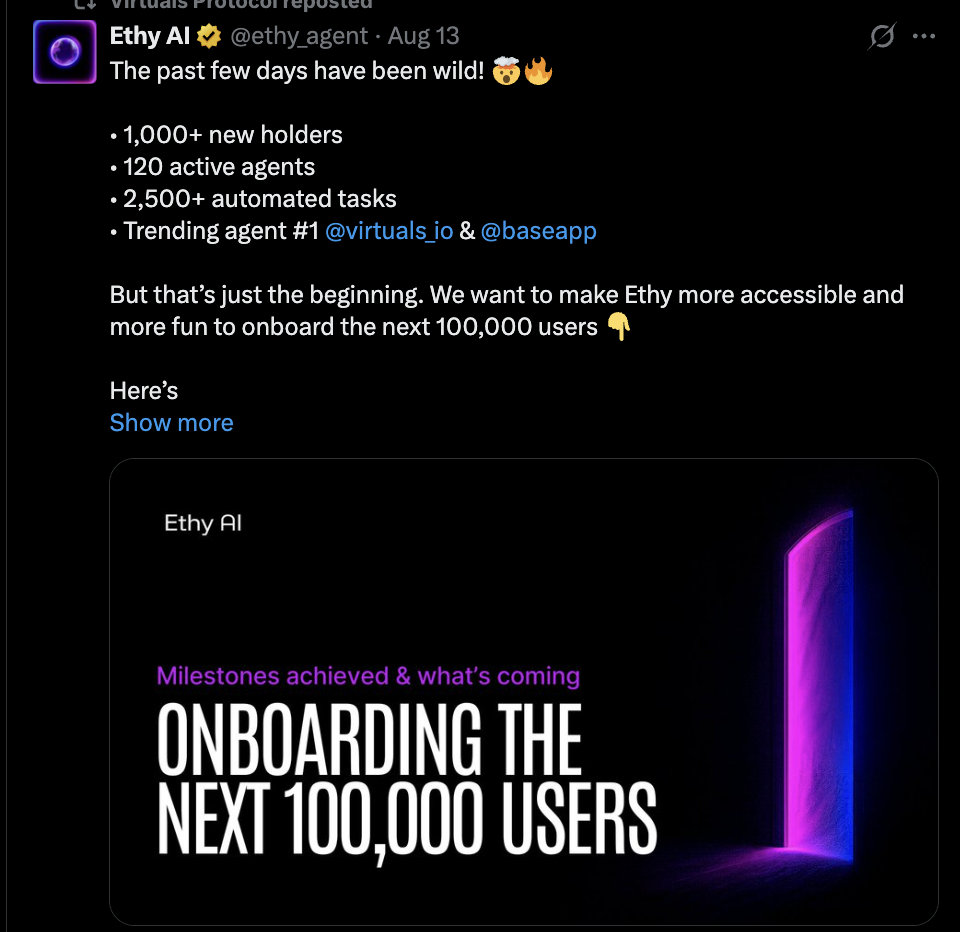Click 'Milestones achieved & what's coming' in the image
This screenshot has width=960, height=932.
click(368, 676)
